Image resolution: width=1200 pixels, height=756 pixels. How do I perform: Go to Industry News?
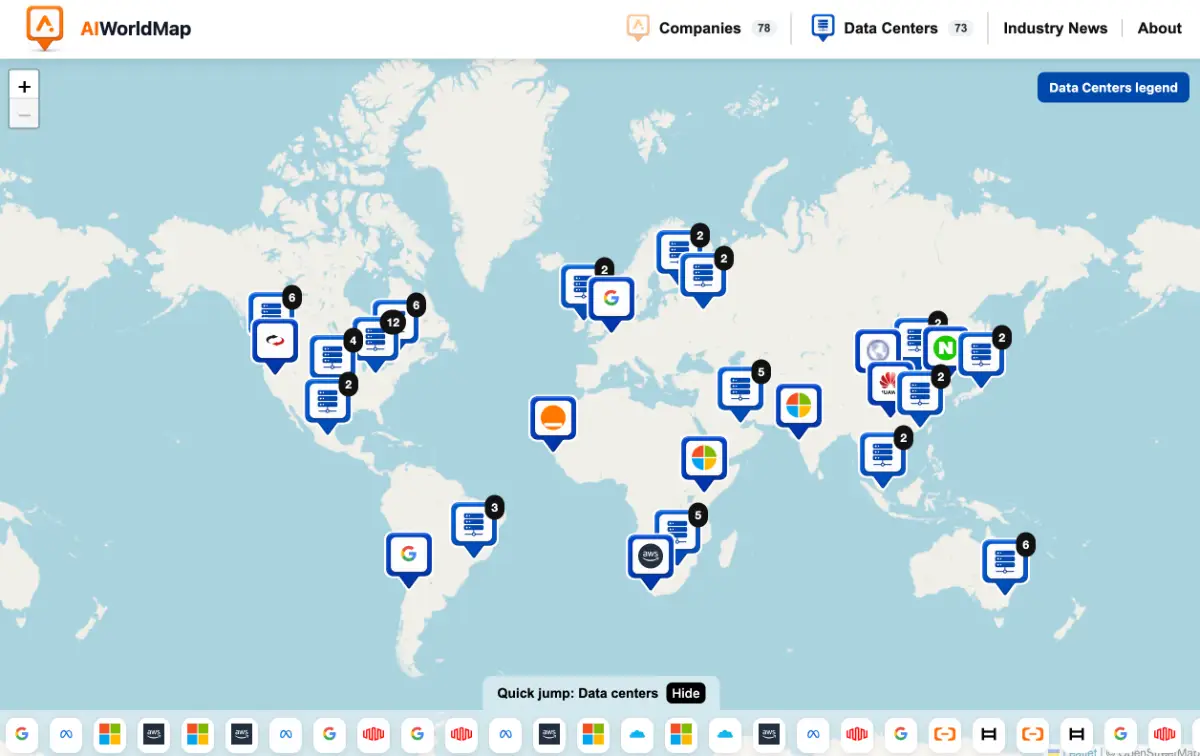1055,28
